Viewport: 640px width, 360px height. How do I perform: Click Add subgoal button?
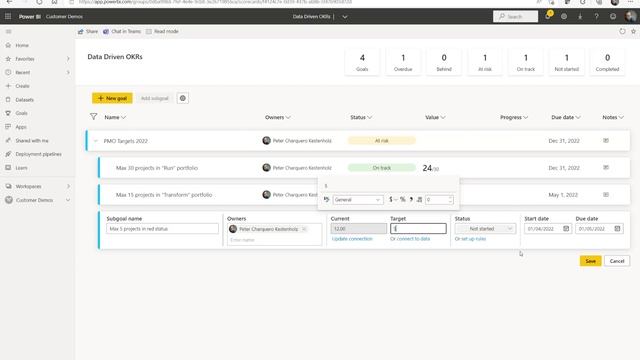click(x=155, y=98)
